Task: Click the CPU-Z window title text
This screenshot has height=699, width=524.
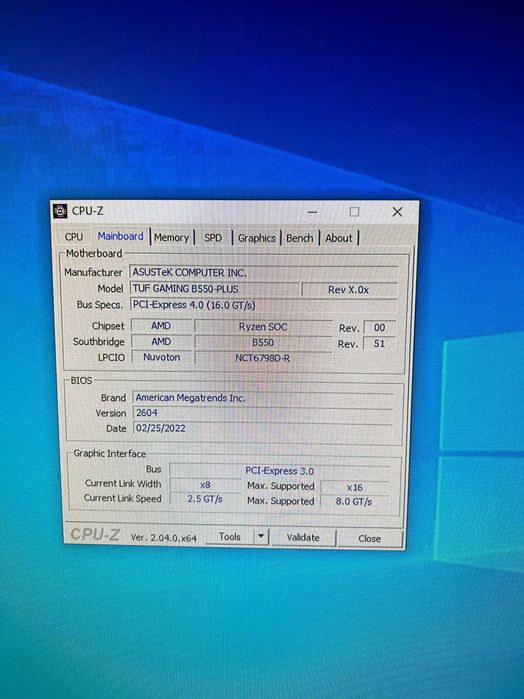Action: pyautogui.click(x=87, y=211)
